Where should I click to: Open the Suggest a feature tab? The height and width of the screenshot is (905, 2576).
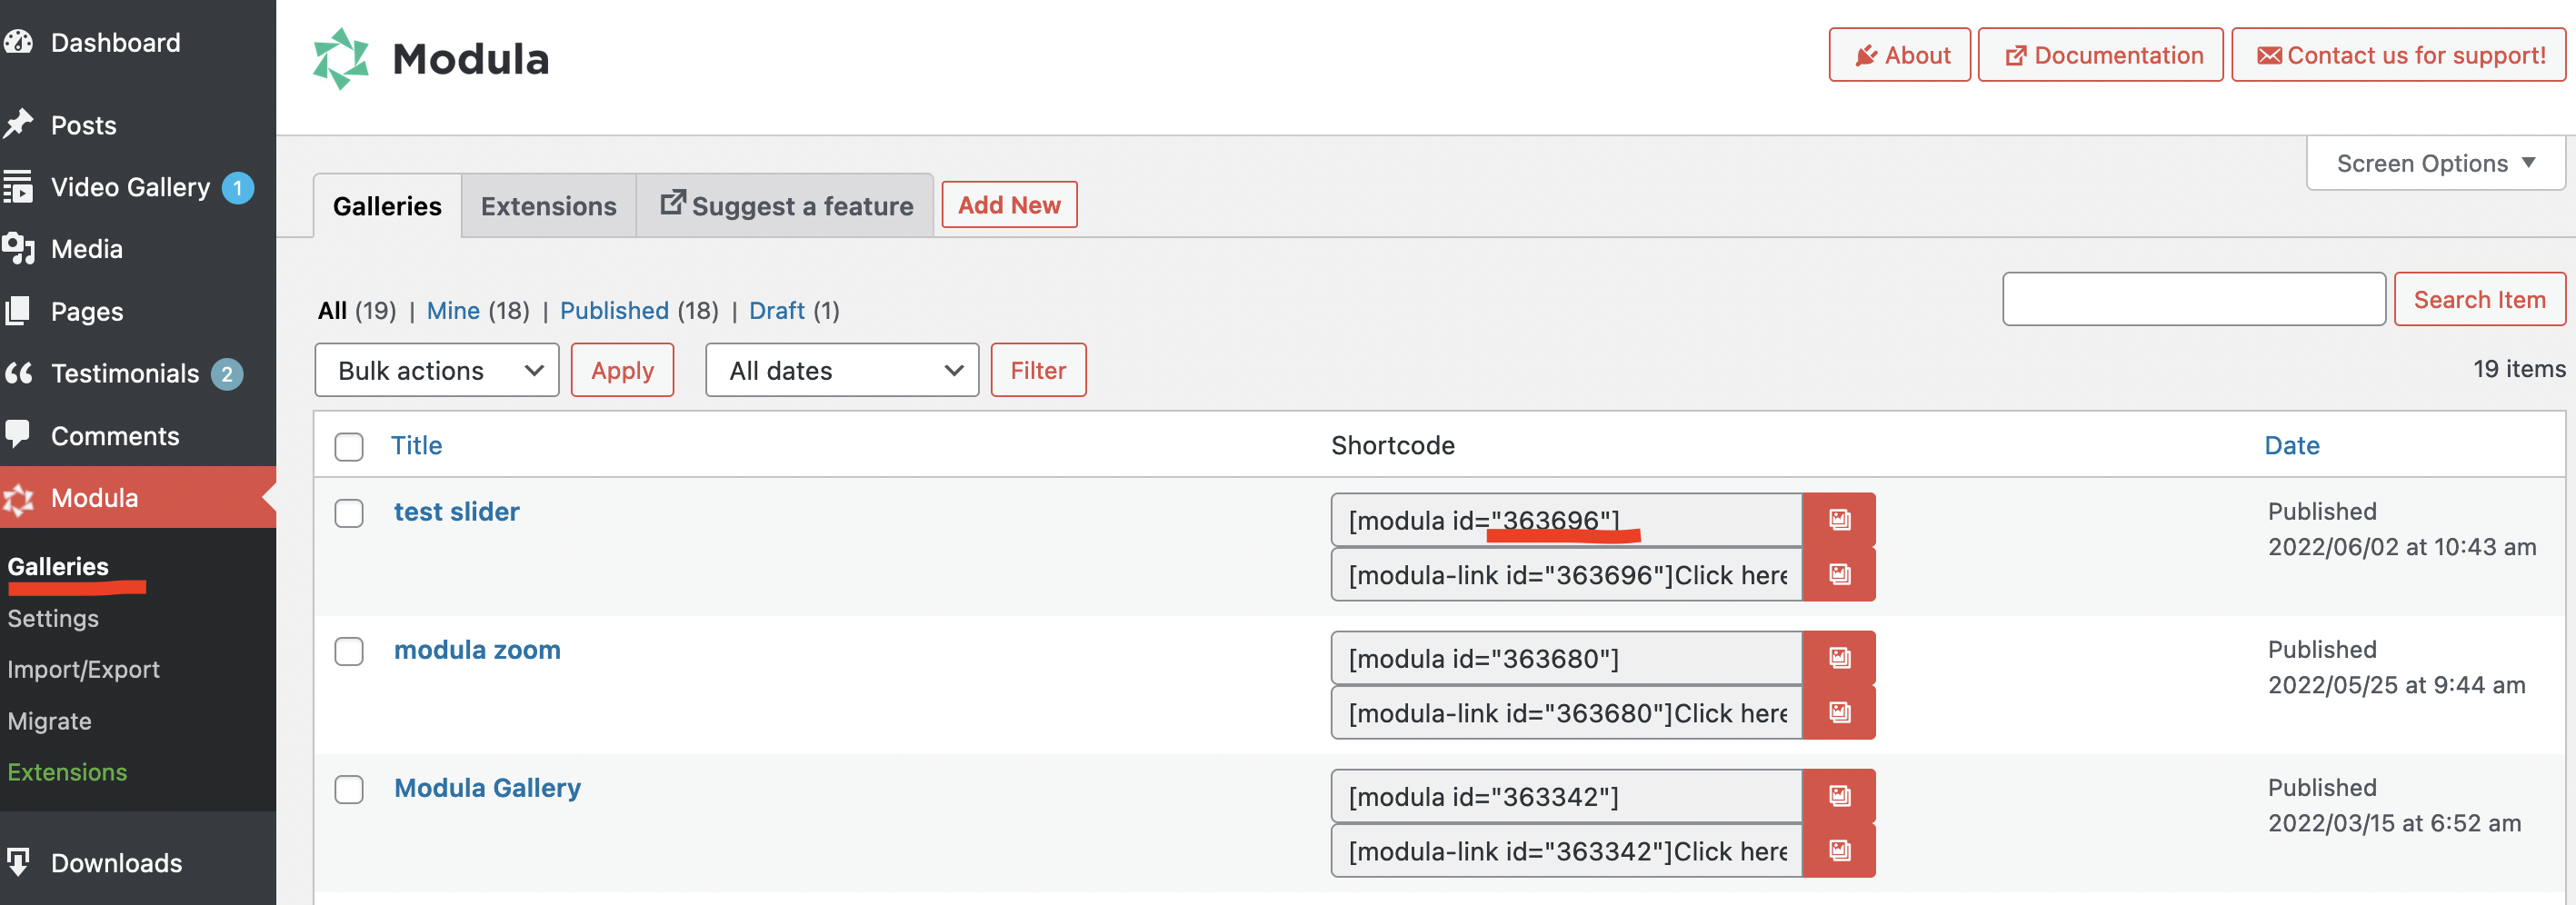click(x=786, y=206)
